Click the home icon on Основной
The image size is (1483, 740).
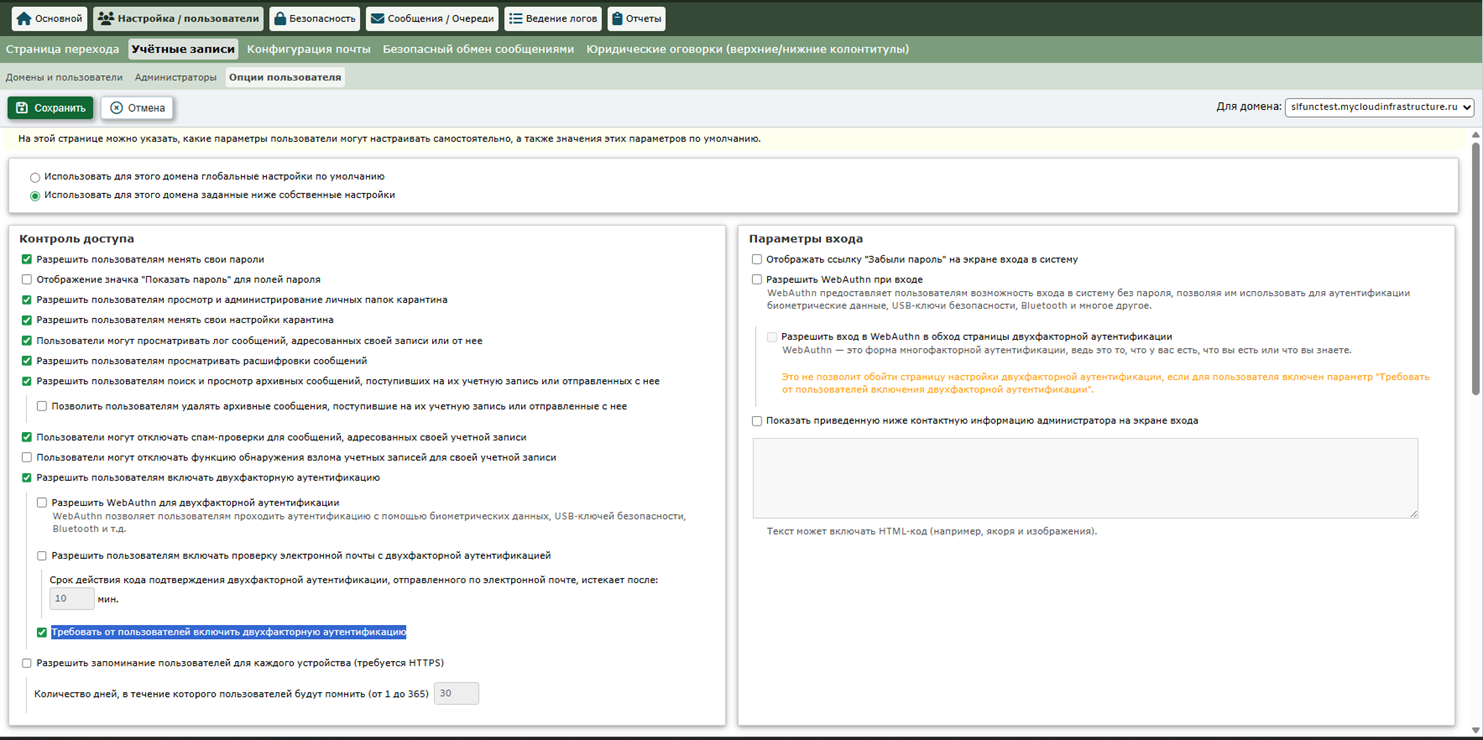[x=24, y=19]
